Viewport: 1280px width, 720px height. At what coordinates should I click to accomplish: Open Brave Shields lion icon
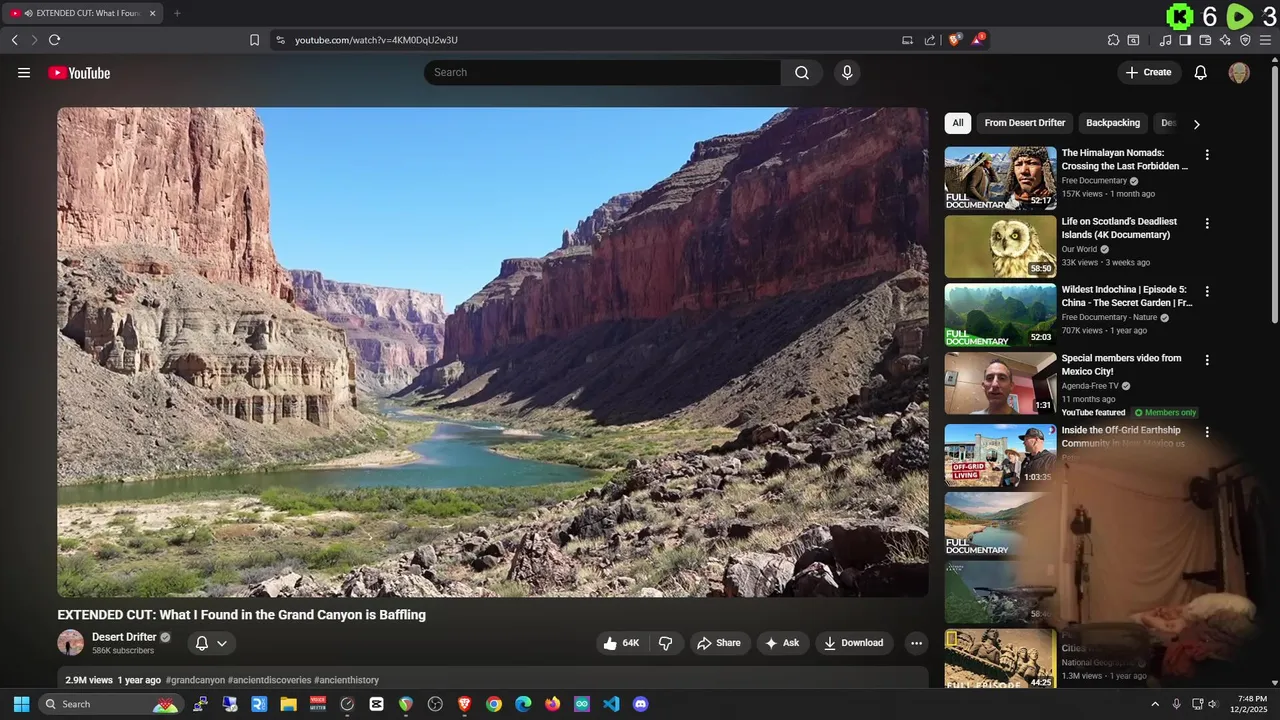[954, 40]
